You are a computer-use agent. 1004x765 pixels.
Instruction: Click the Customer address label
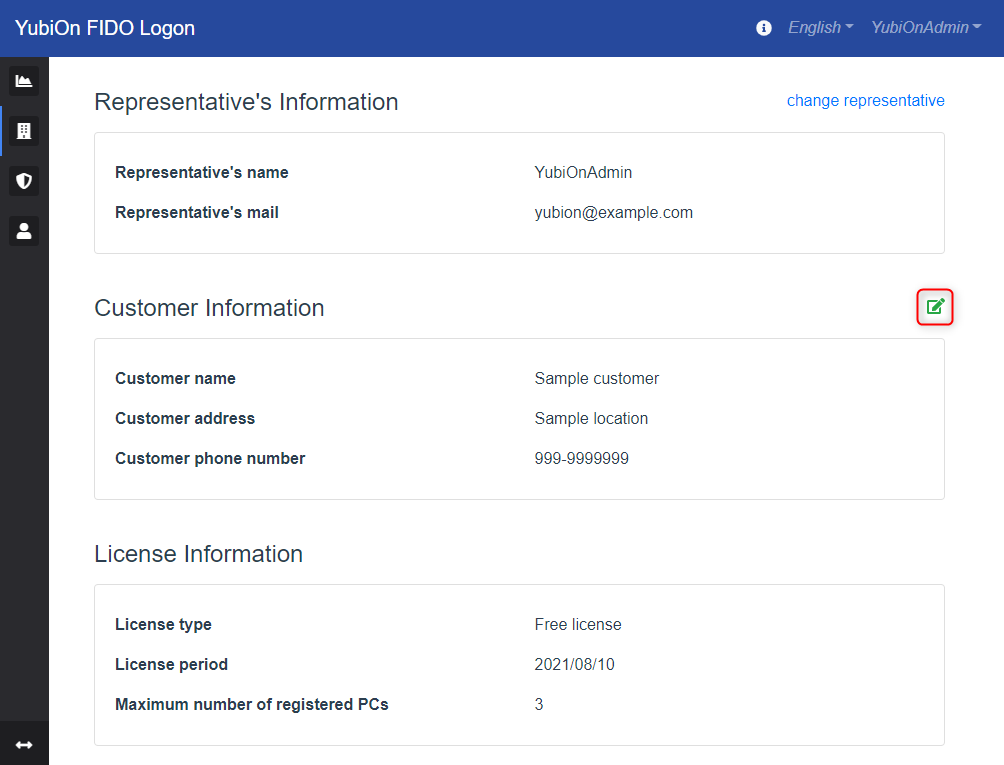185,418
